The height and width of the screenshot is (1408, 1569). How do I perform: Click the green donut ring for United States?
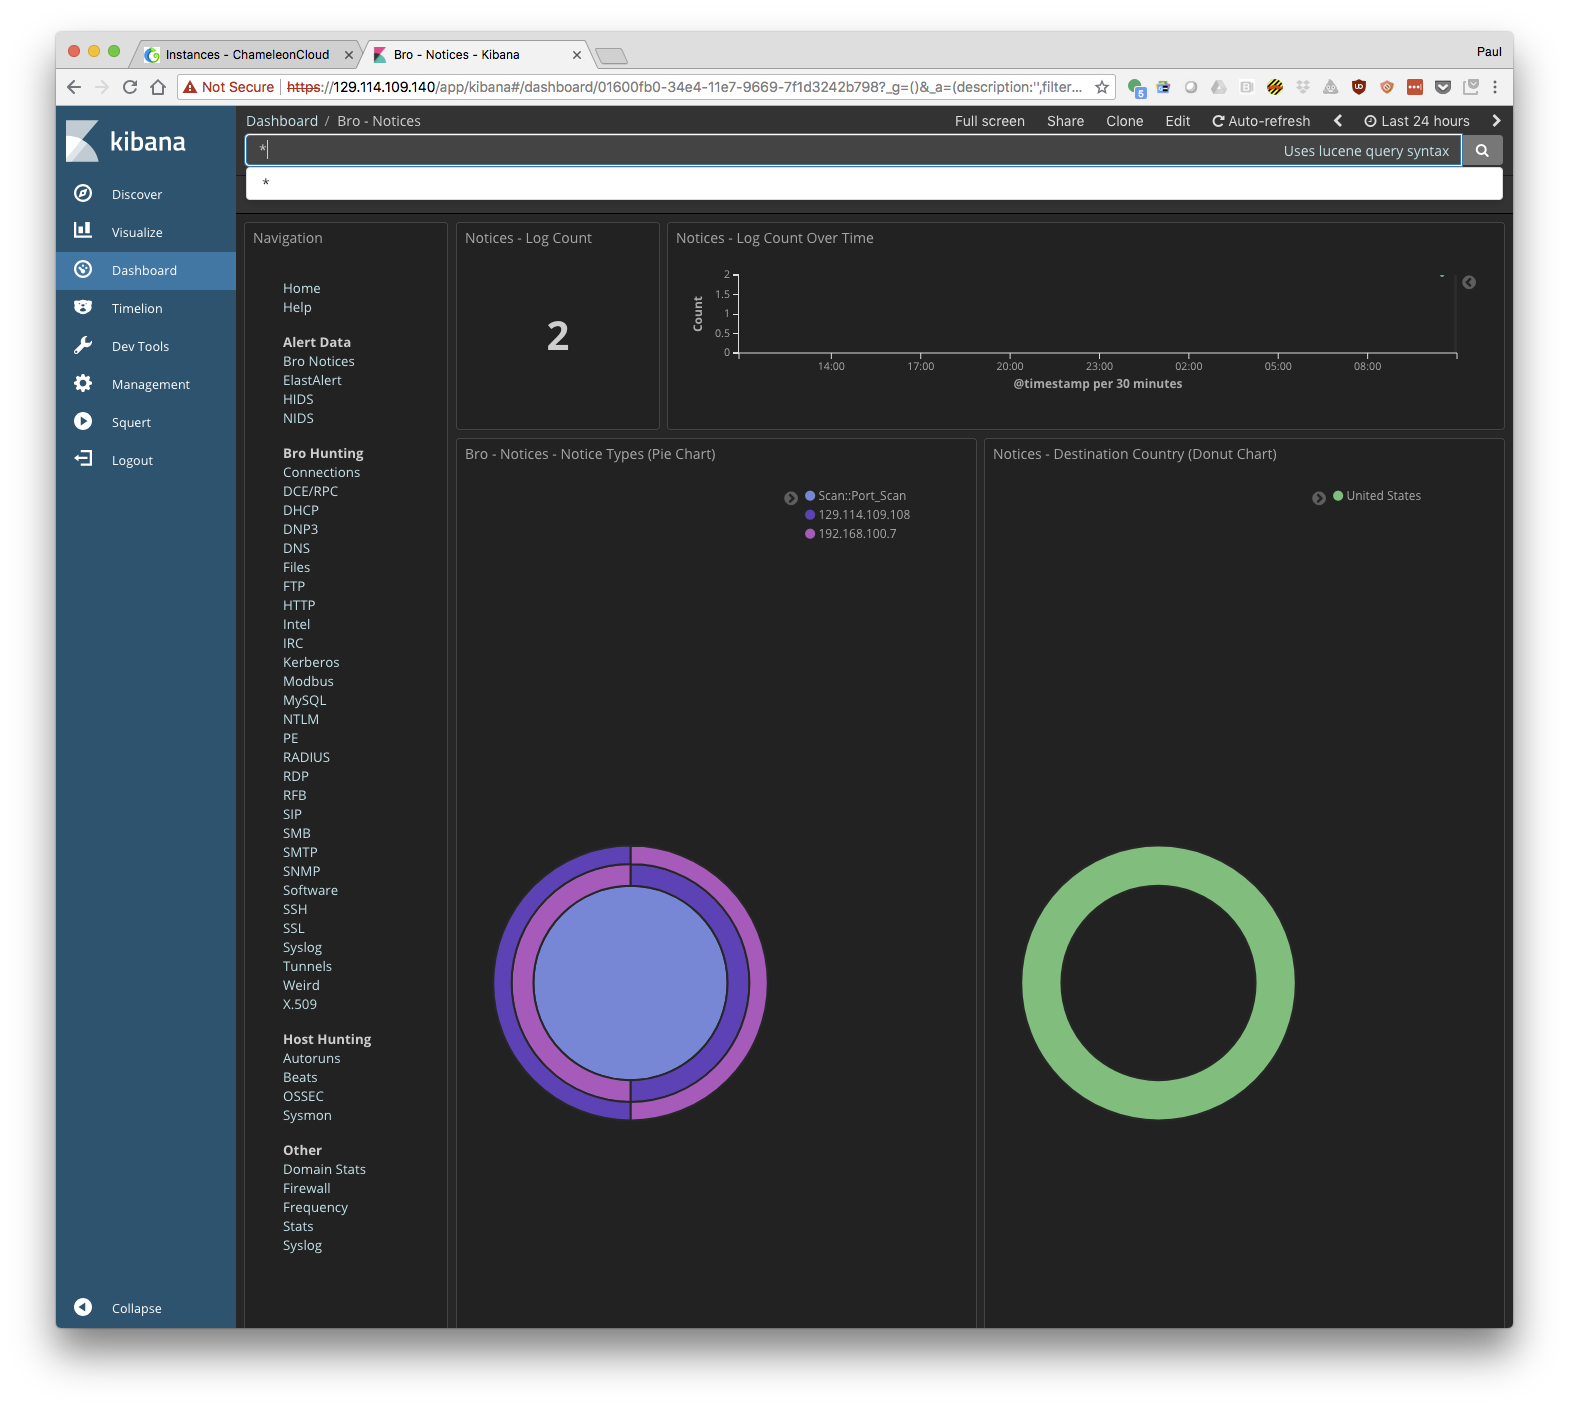1040,982
